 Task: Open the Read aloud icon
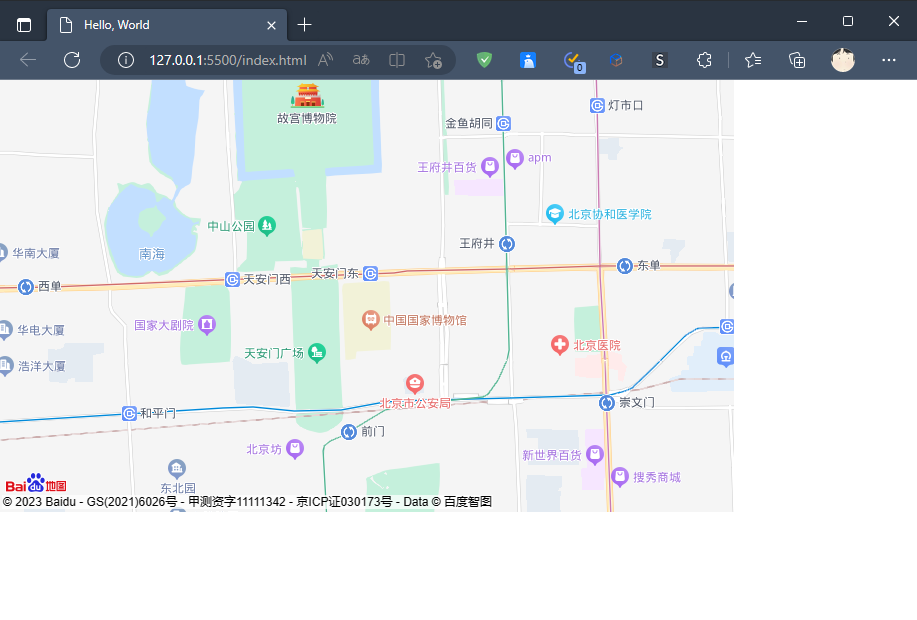326,60
